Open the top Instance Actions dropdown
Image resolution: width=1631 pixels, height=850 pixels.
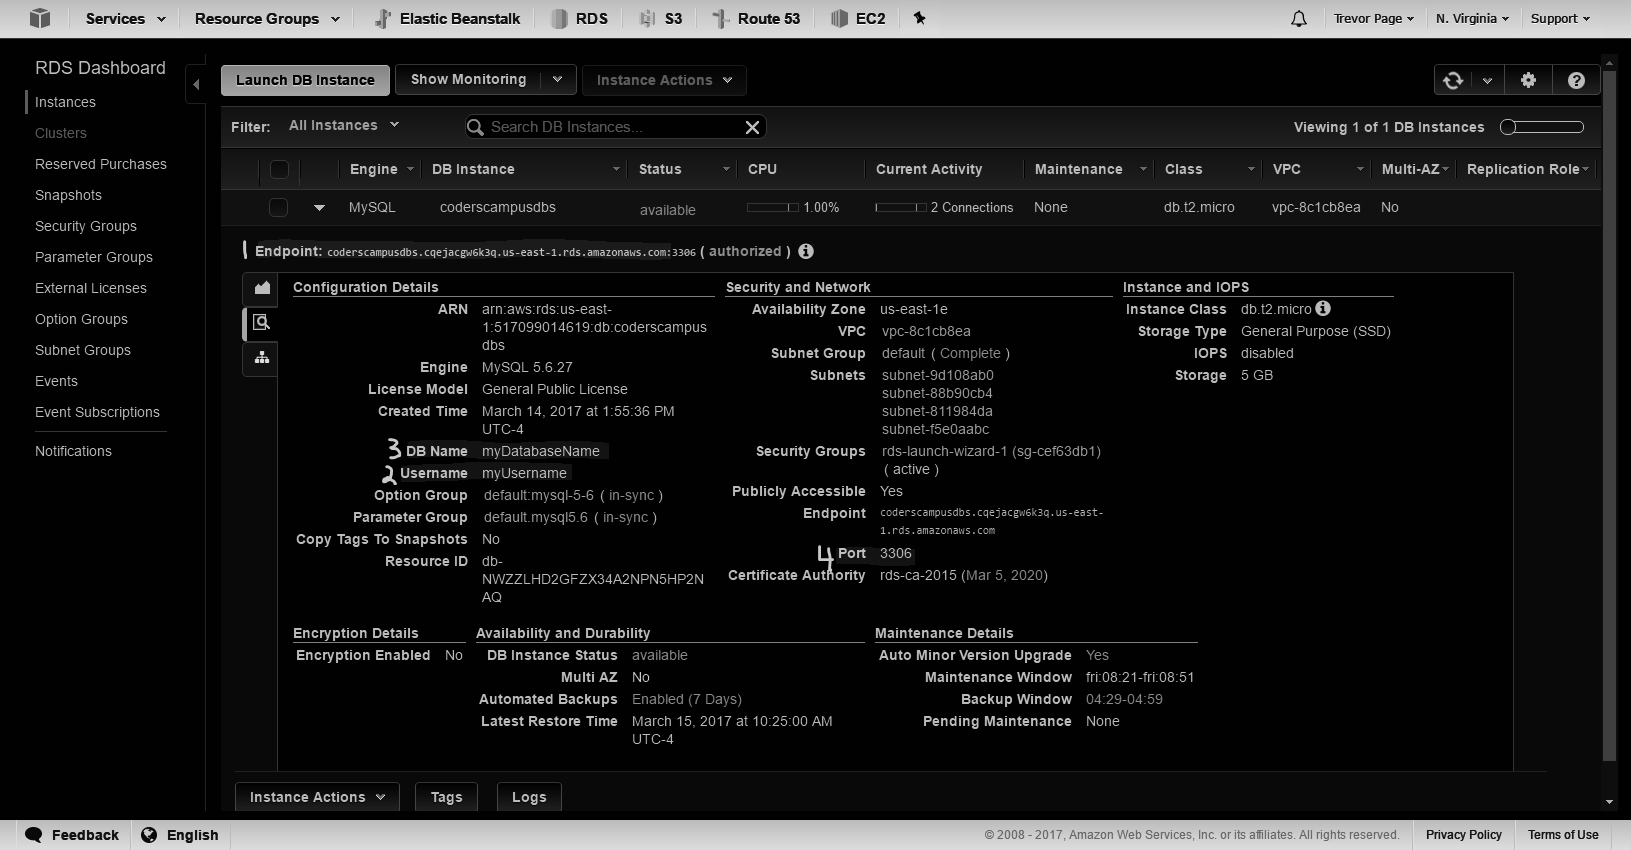(665, 80)
